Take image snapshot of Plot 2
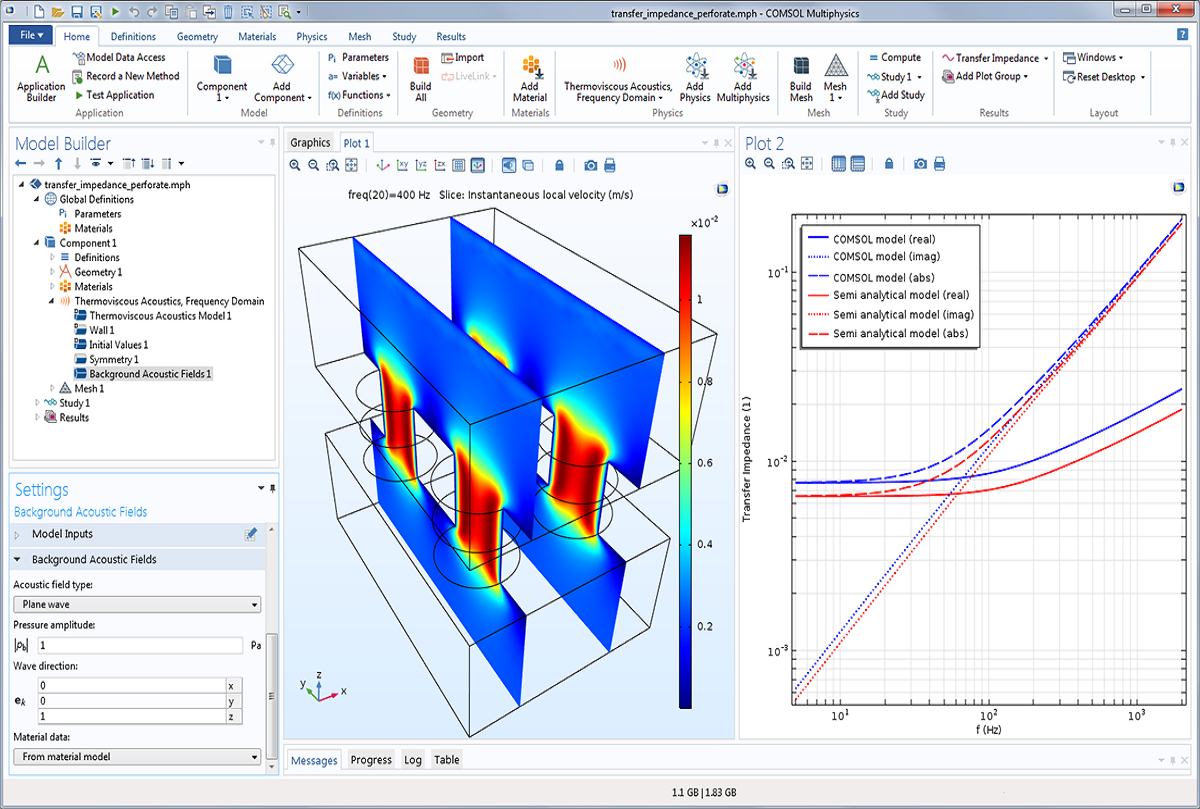 point(920,164)
